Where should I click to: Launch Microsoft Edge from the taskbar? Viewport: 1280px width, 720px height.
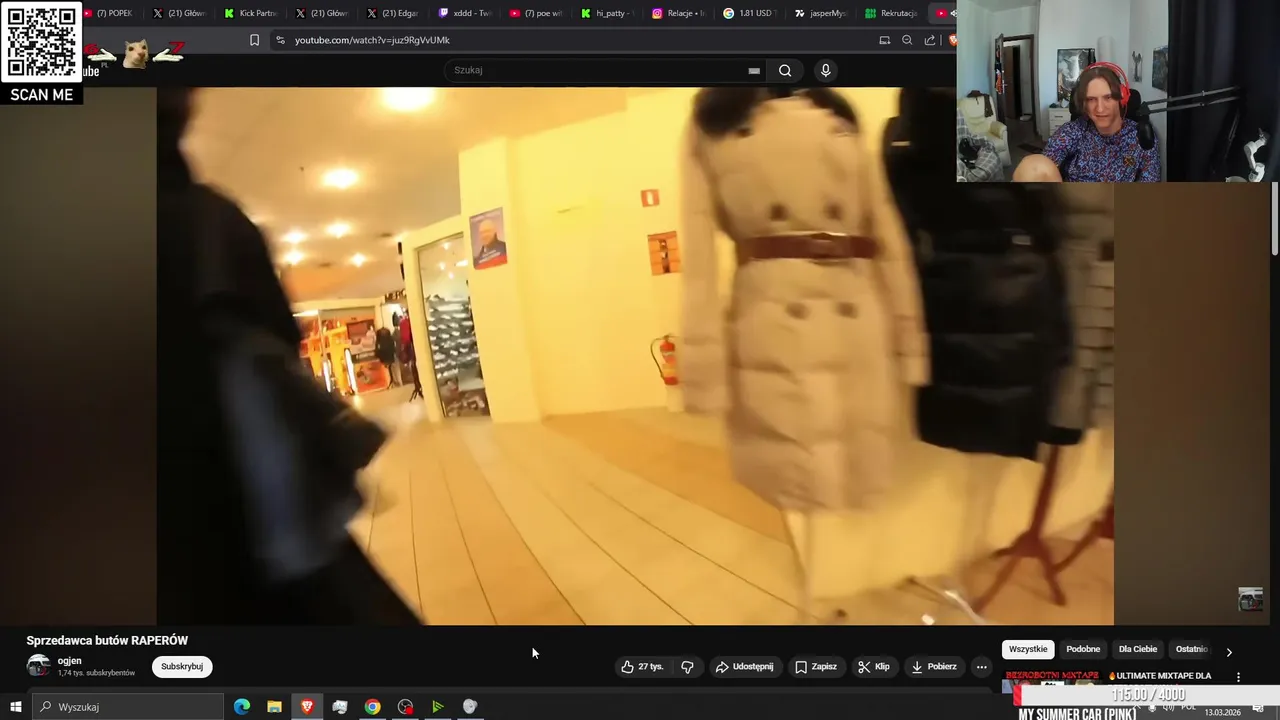[242, 707]
